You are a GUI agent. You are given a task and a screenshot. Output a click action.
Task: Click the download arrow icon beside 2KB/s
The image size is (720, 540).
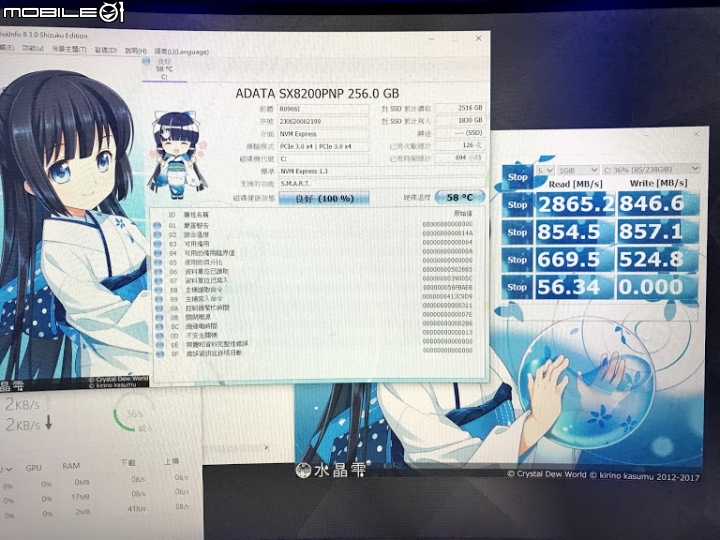click(48, 423)
